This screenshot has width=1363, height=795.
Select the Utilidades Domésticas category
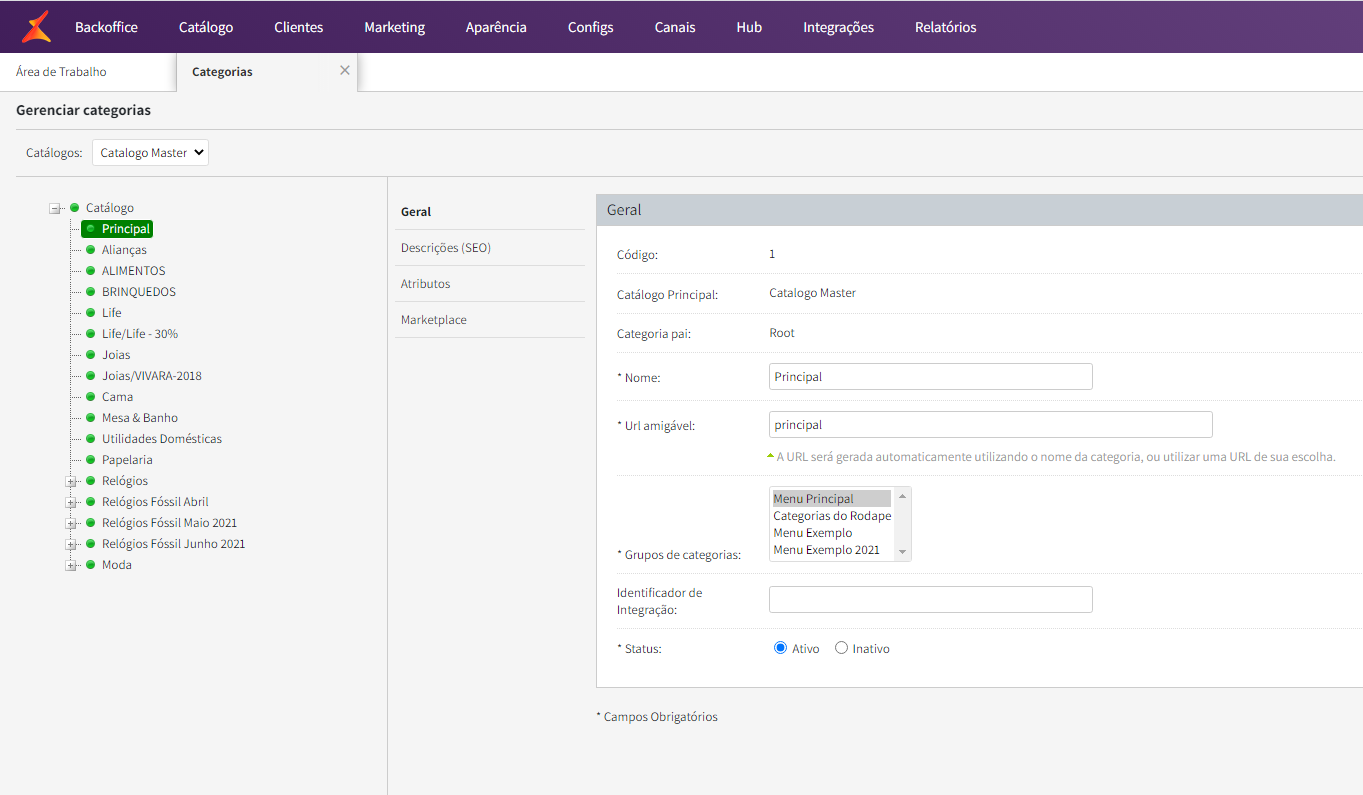[x=162, y=439]
